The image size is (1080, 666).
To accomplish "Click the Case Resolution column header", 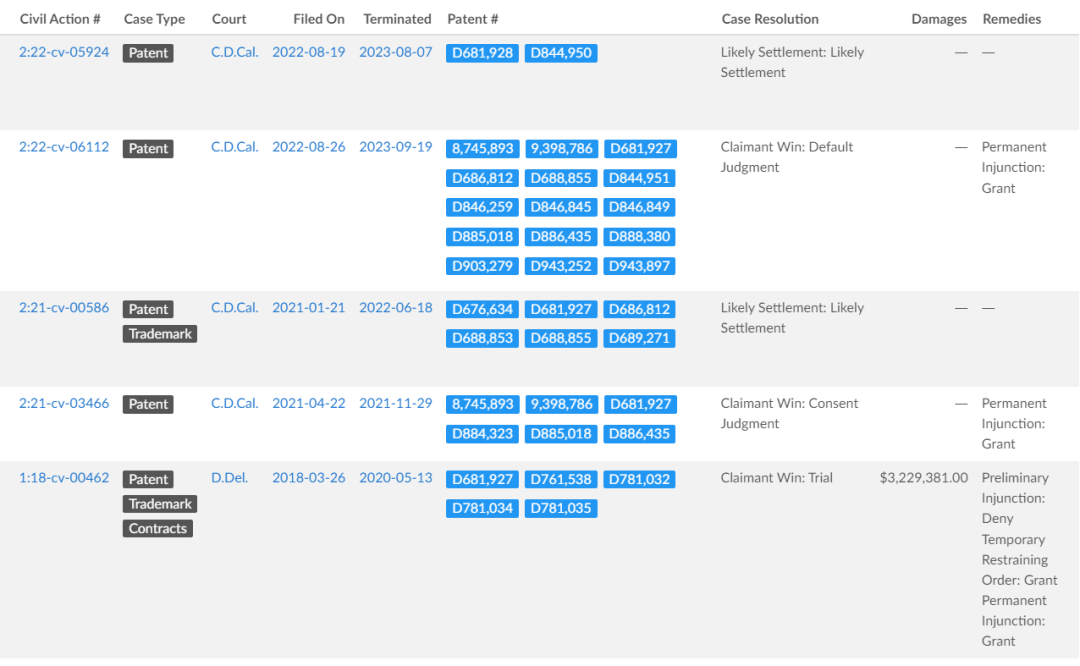I will 770,19.
